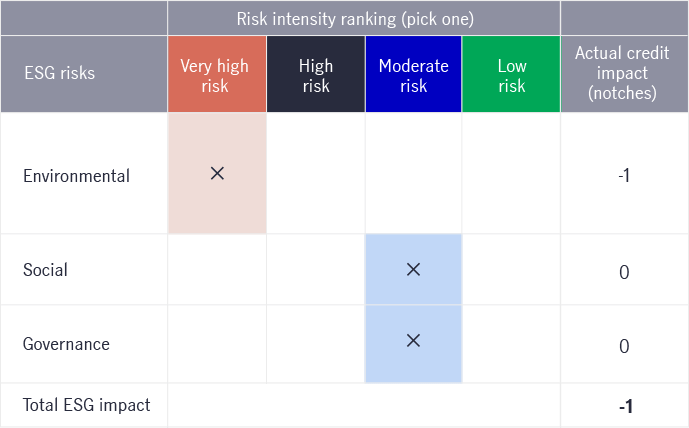Click Social credit impact value 0
689x428 pixels.
[x=624, y=272]
